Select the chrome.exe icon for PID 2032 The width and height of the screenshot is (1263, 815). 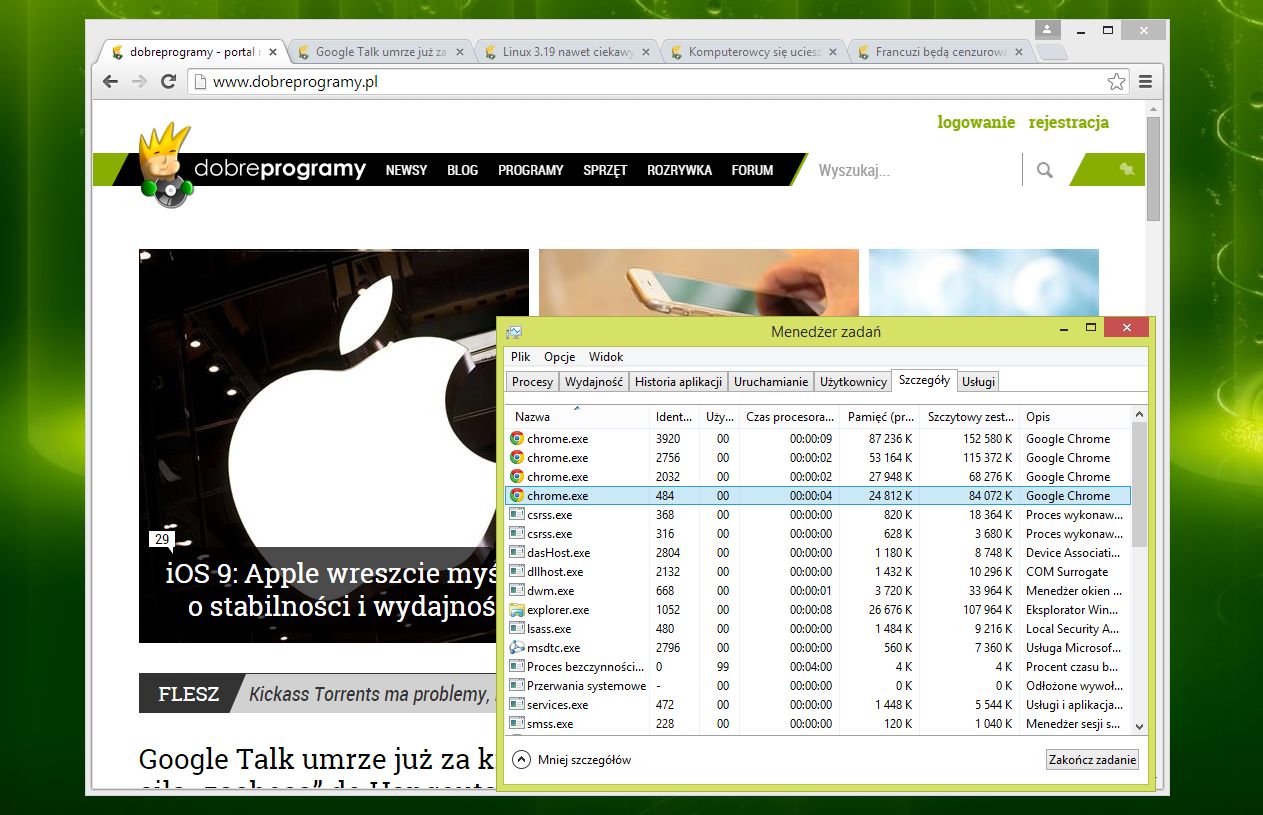(517, 476)
